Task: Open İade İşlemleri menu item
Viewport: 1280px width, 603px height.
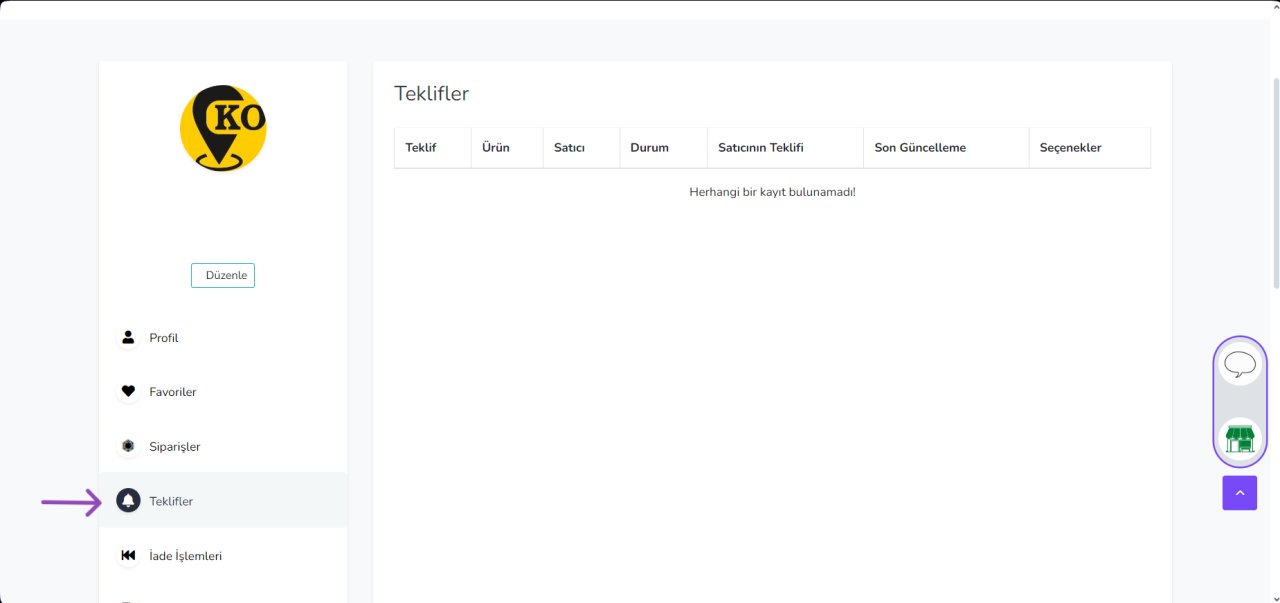Action: [223, 555]
